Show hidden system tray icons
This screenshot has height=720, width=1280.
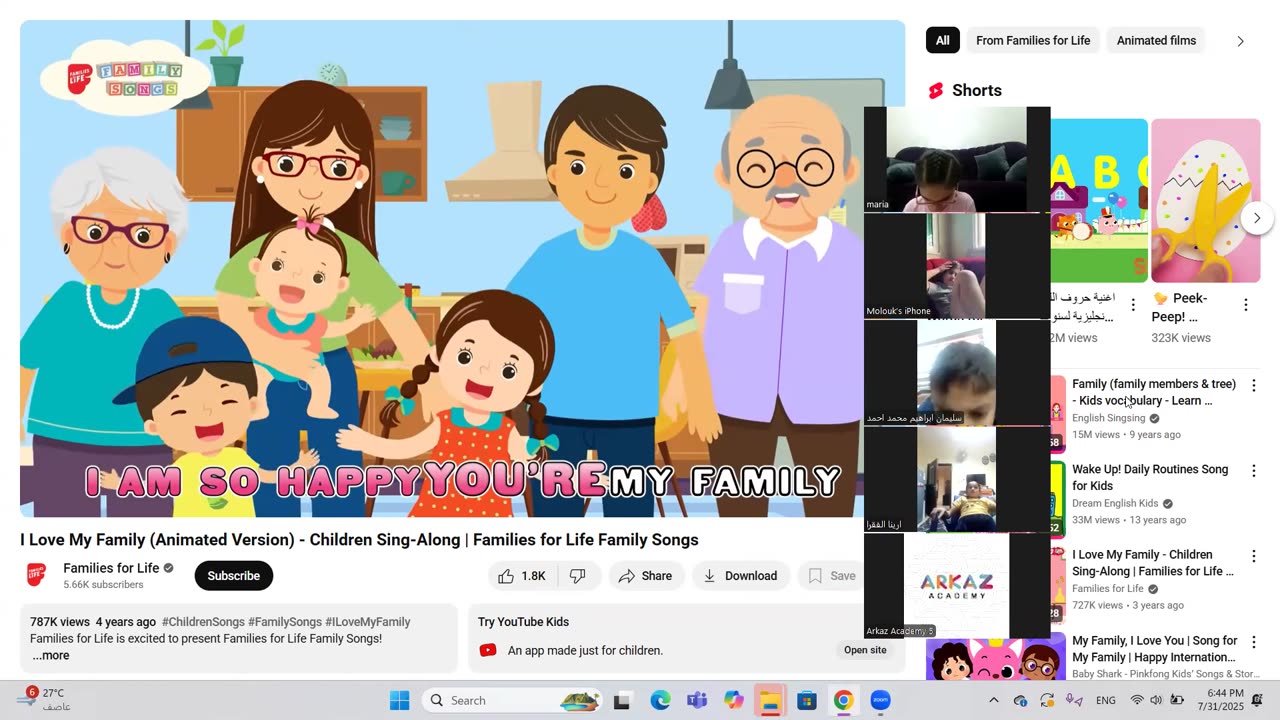click(x=993, y=700)
